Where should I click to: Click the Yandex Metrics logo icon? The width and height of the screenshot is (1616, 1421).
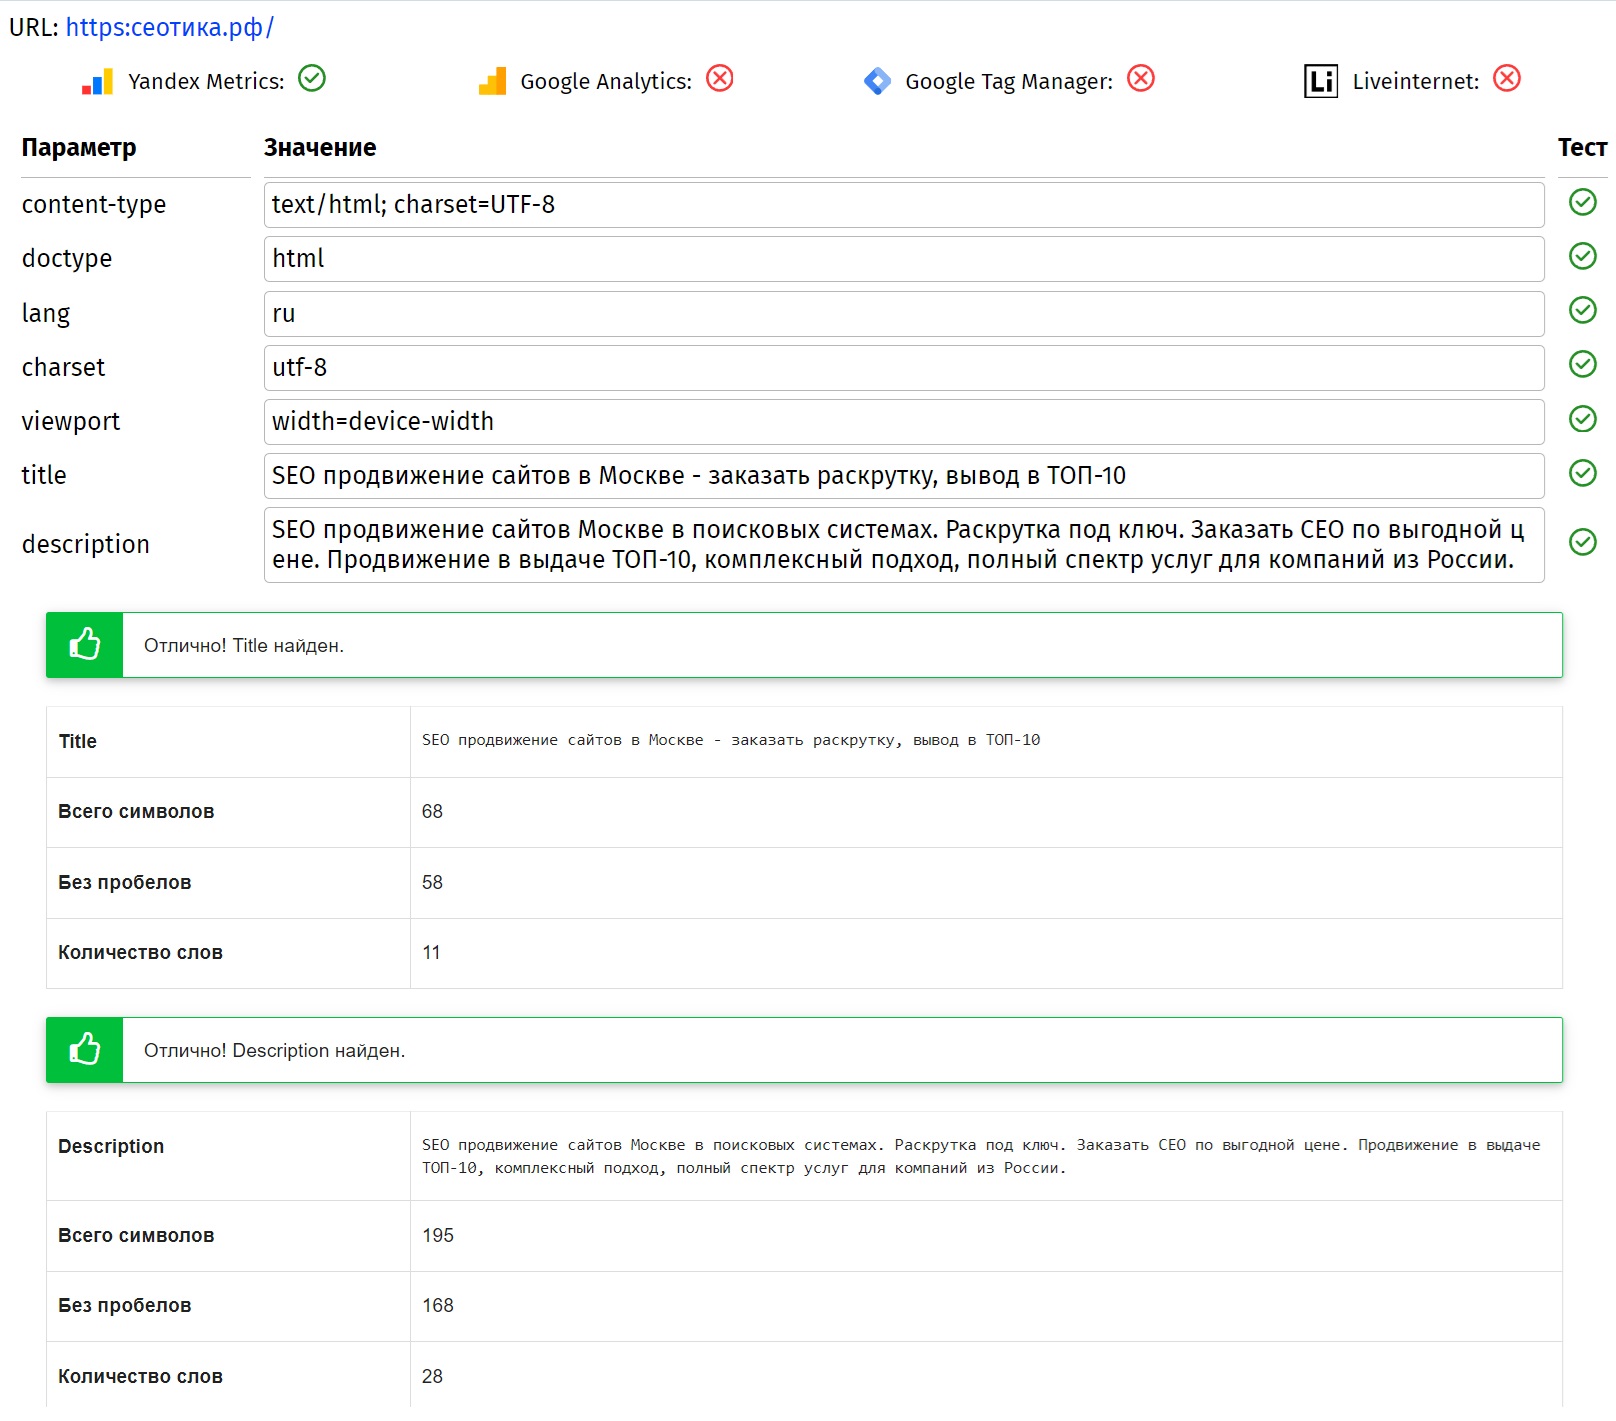tap(97, 81)
